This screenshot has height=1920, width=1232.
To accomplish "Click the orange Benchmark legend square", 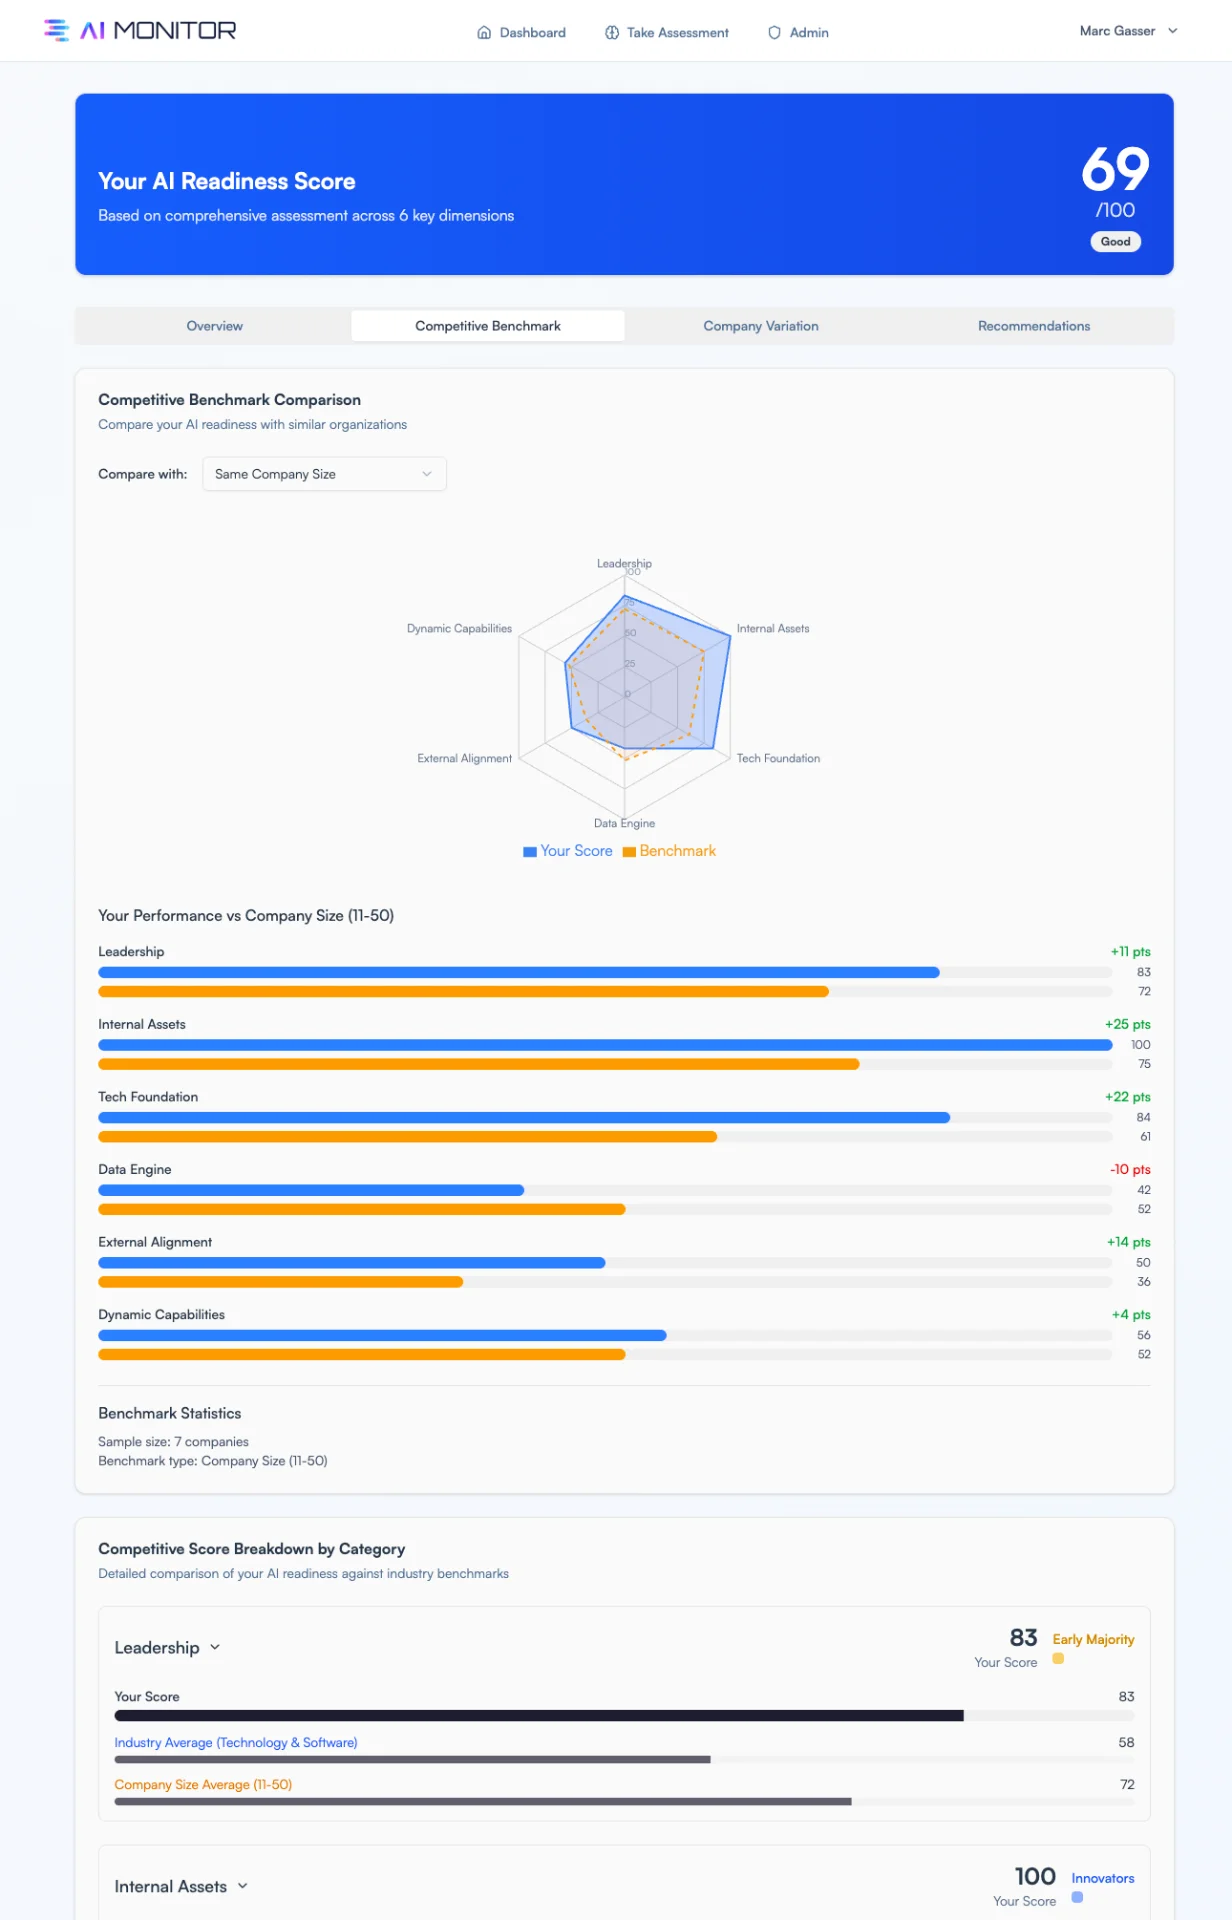I will [629, 852].
